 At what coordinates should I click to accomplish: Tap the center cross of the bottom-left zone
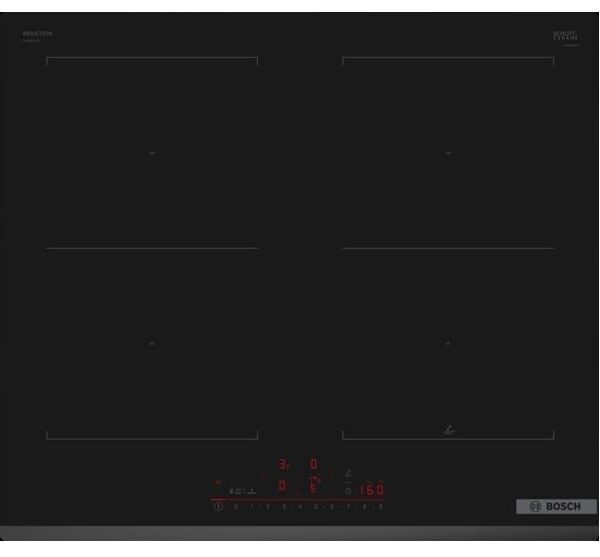(152, 343)
